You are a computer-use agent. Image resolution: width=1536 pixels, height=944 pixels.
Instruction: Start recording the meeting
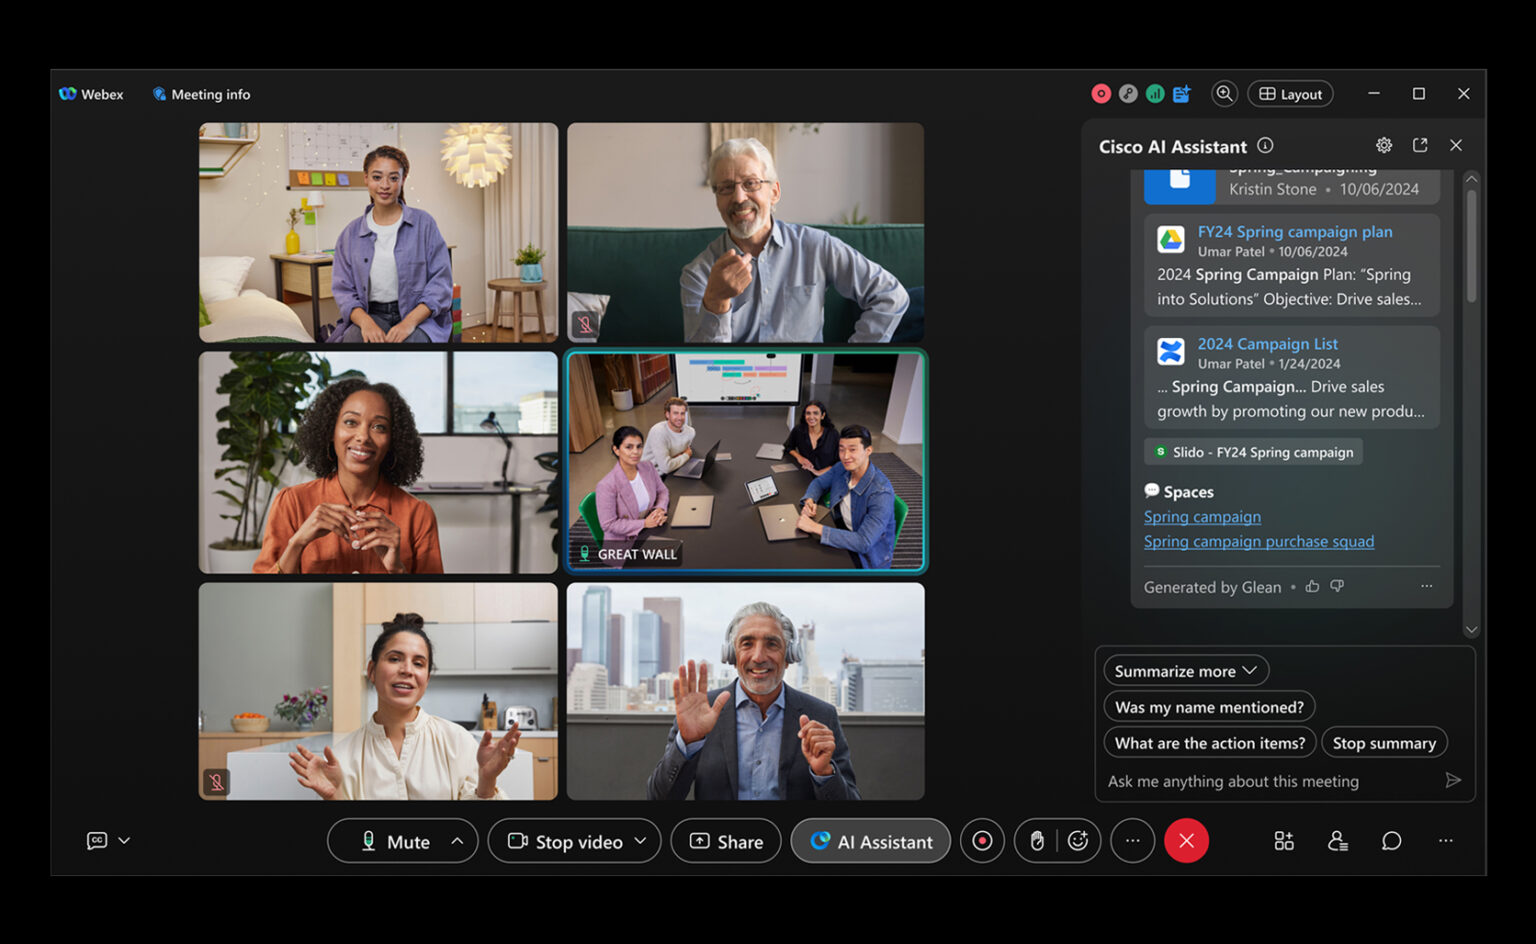pos(982,840)
